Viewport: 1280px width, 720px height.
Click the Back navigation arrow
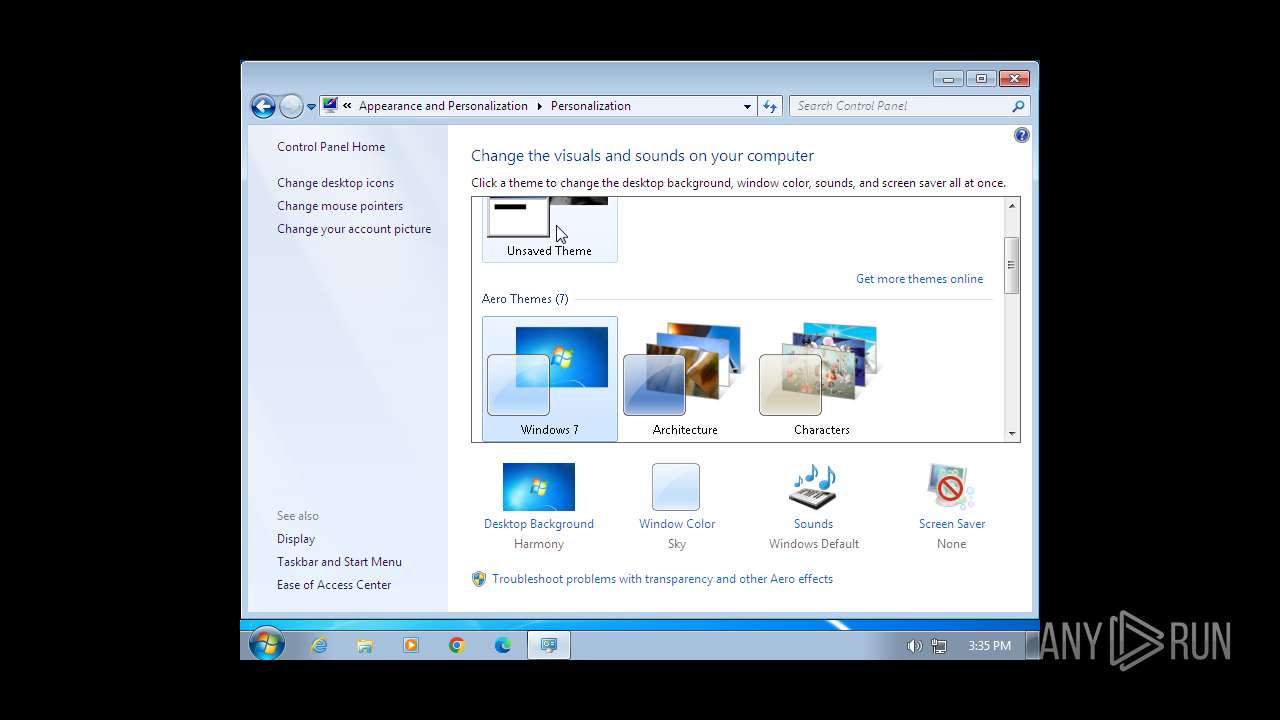[x=263, y=106]
